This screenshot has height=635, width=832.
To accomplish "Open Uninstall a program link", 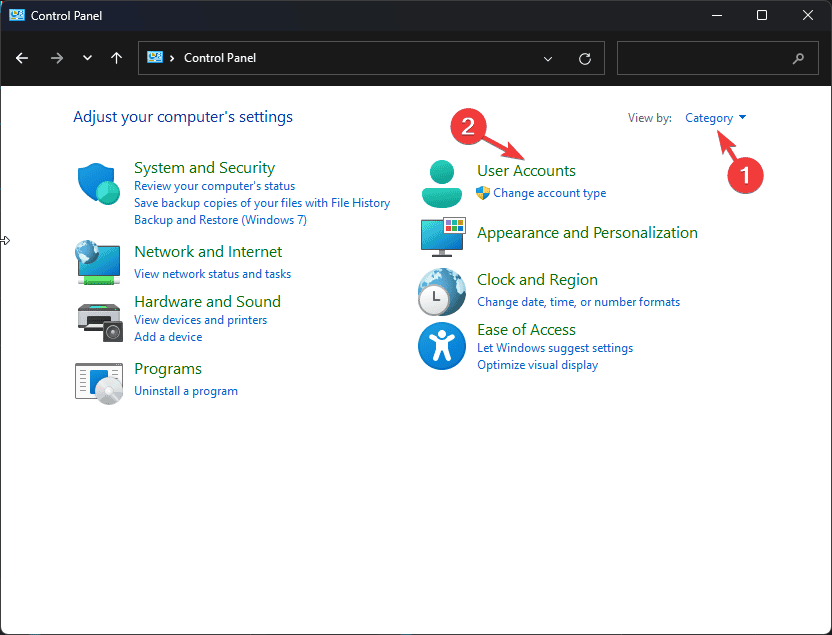I will (x=186, y=391).
